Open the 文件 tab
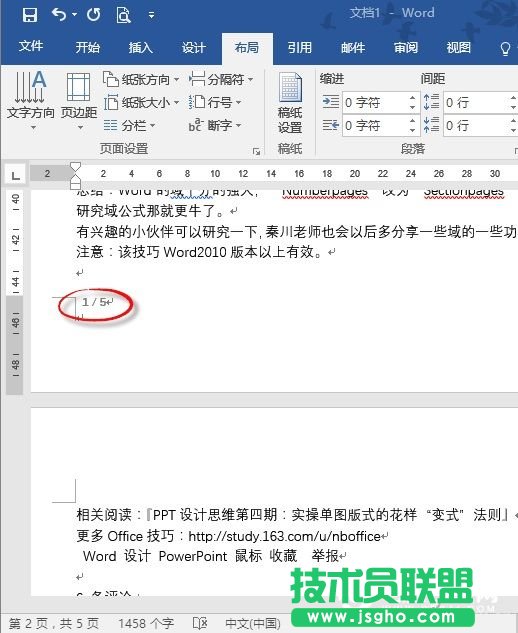 (x=31, y=47)
